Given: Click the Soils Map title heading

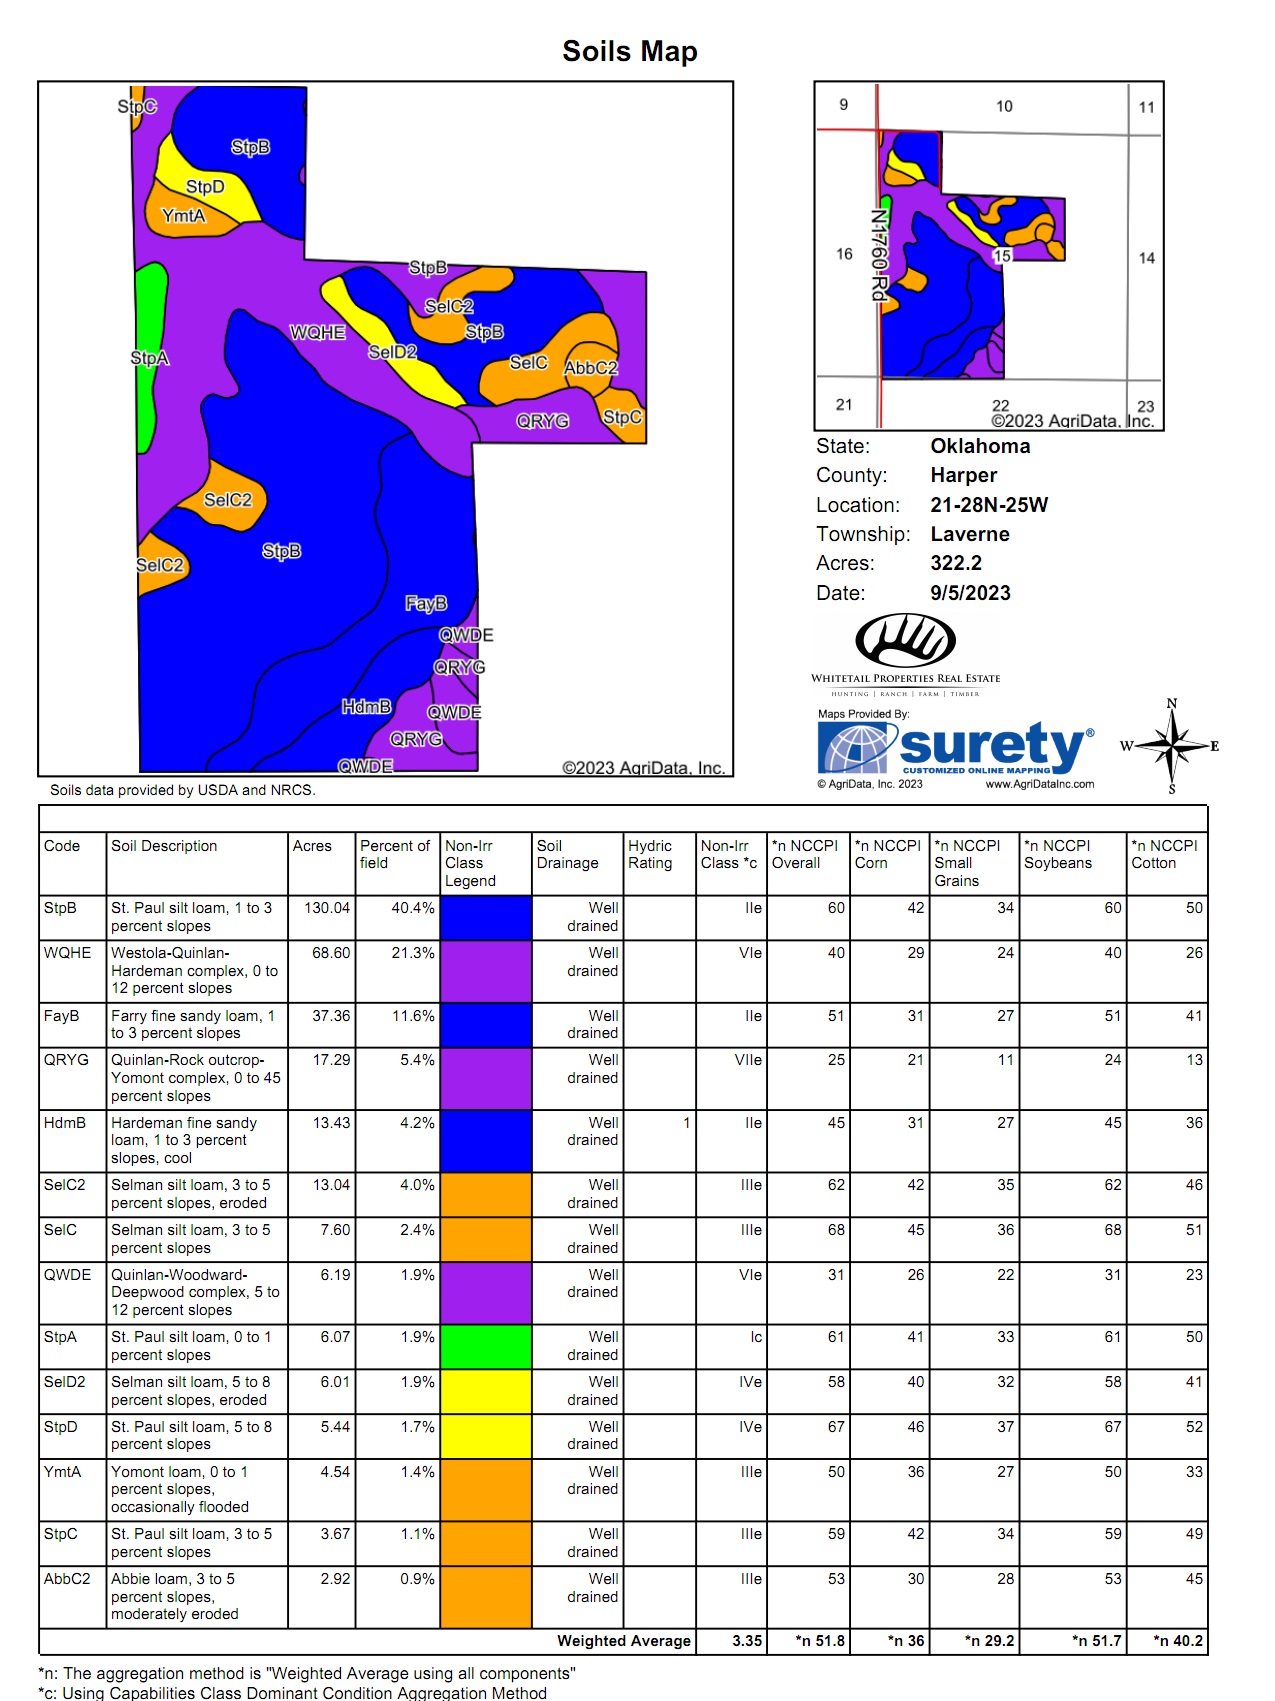Looking at the screenshot, I should 629,51.
